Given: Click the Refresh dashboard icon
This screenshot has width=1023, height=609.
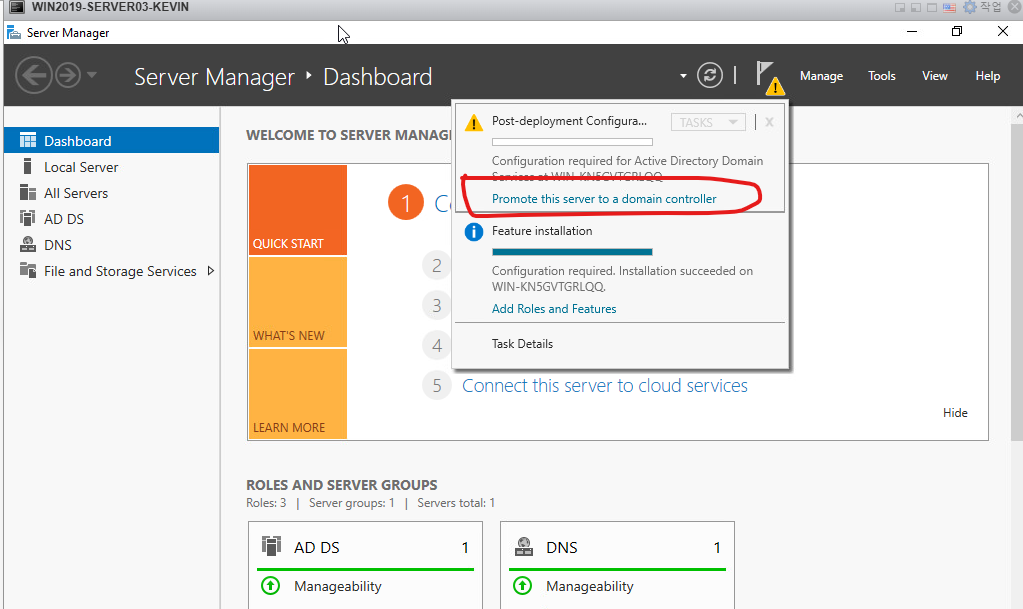Looking at the screenshot, I should [710, 75].
